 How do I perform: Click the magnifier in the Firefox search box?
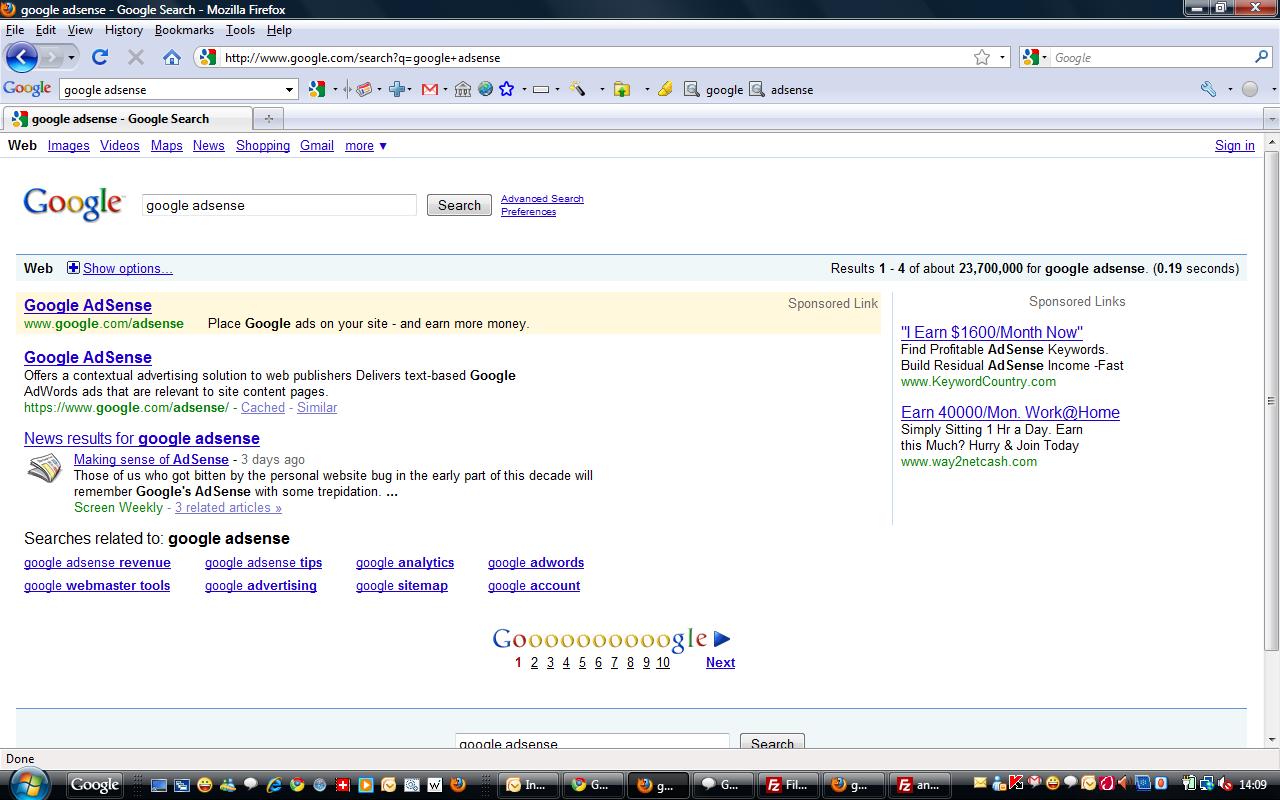tap(1261, 57)
